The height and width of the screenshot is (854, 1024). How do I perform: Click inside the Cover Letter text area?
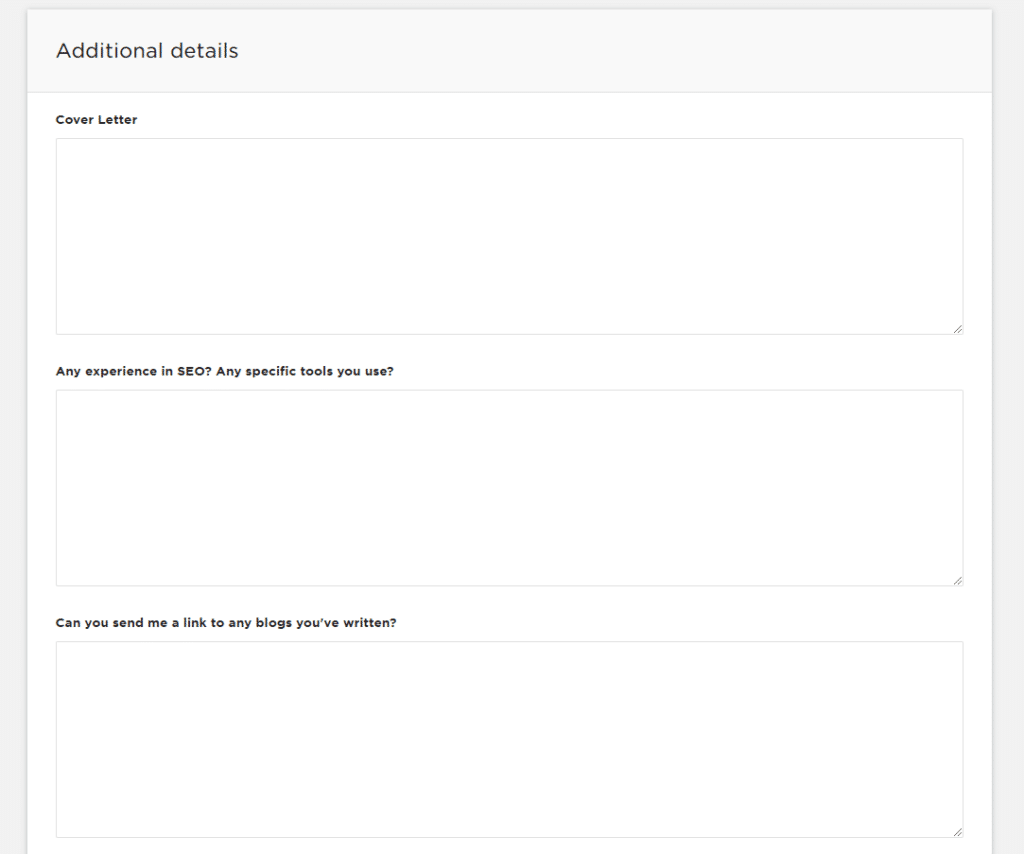509,235
